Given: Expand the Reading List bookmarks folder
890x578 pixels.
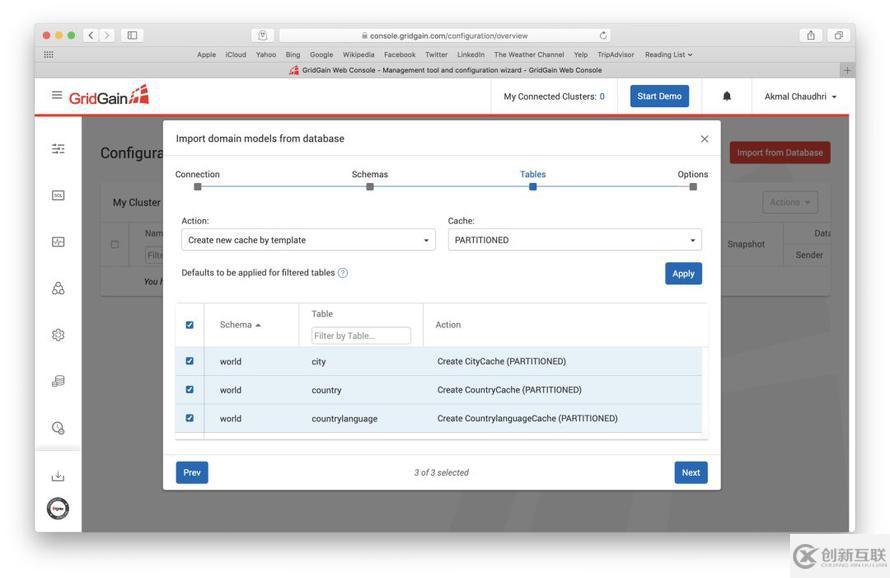Looking at the screenshot, I should coord(669,55).
